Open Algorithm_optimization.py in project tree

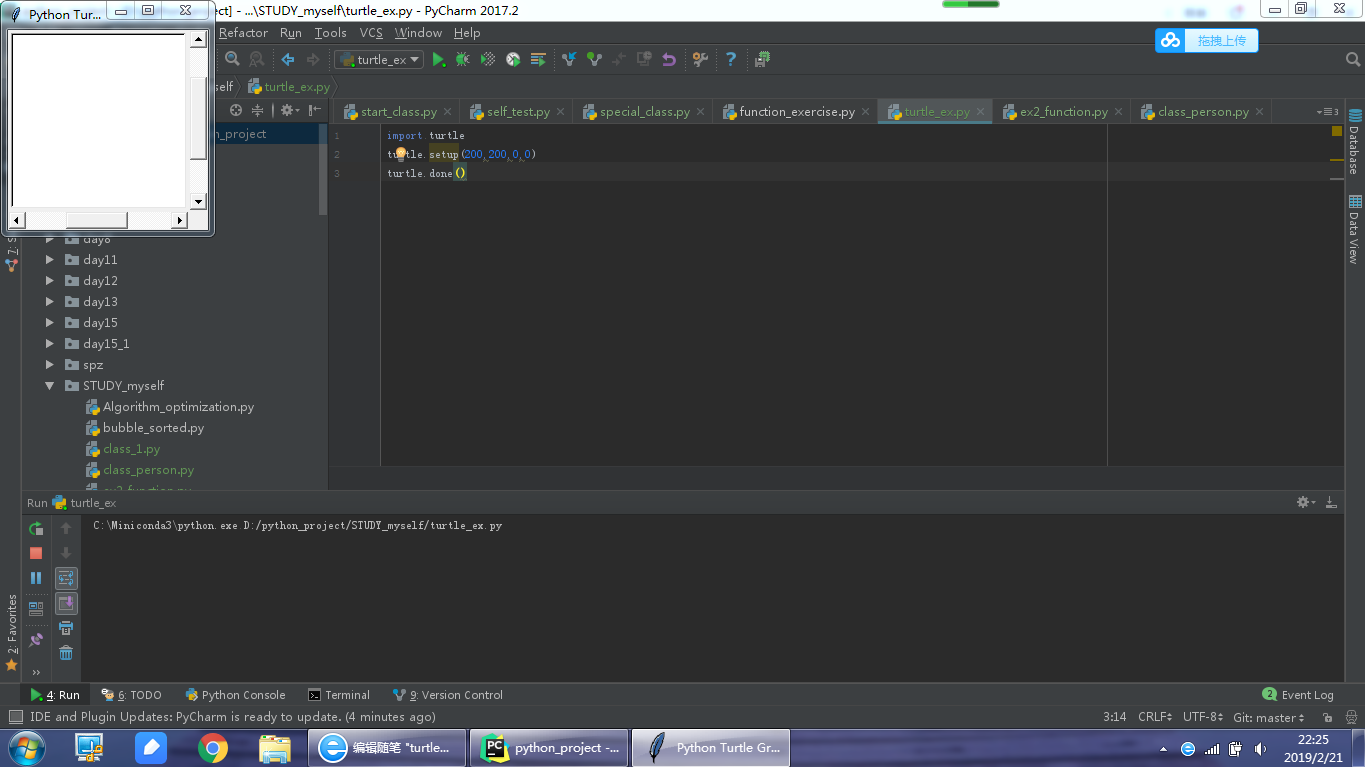click(178, 407)
